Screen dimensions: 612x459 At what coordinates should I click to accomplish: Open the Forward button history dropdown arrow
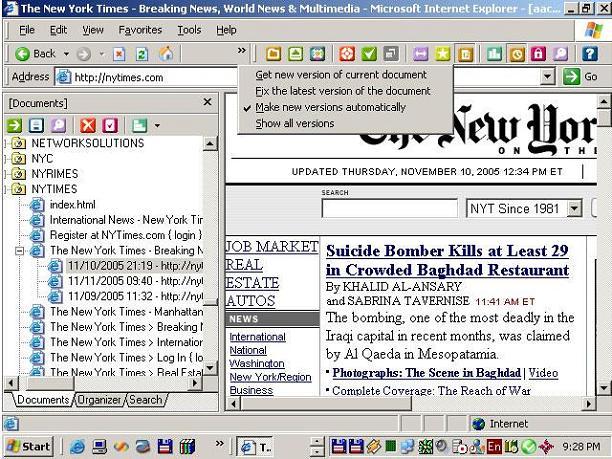click(101, 54)
